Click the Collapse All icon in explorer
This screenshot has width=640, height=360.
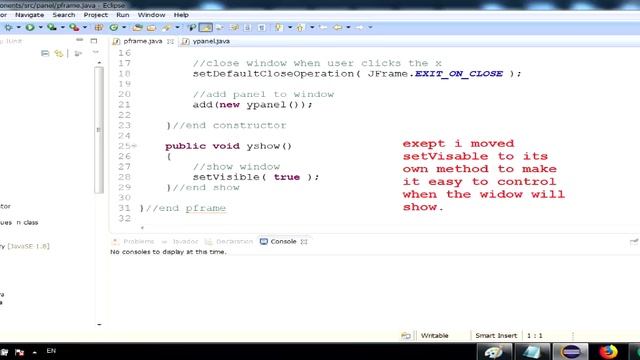[x=45, y=53]
